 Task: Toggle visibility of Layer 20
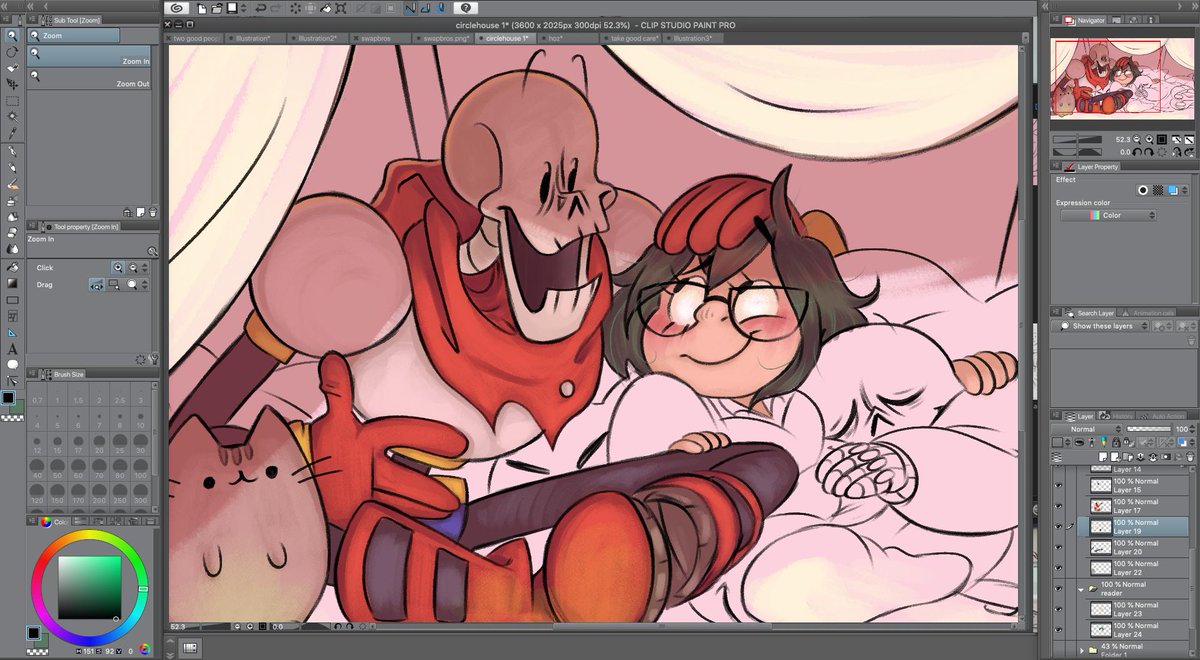(1059, 547)
